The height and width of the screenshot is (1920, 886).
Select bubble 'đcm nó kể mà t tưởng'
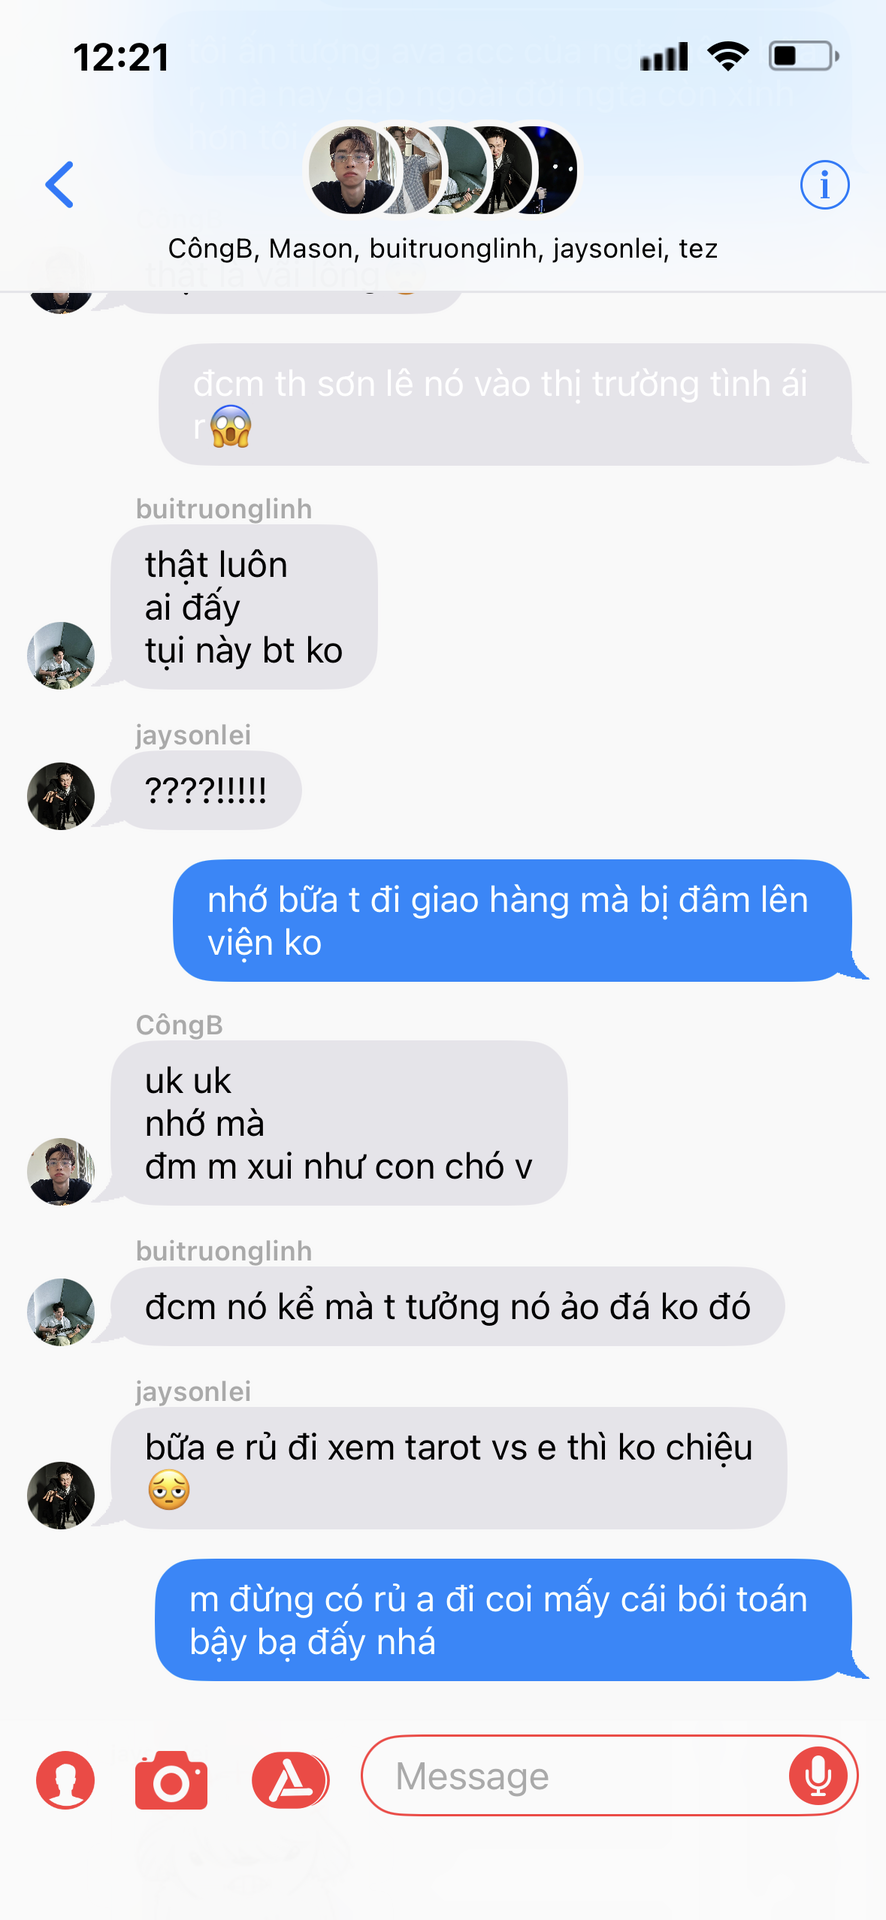tap(447, 1306)
